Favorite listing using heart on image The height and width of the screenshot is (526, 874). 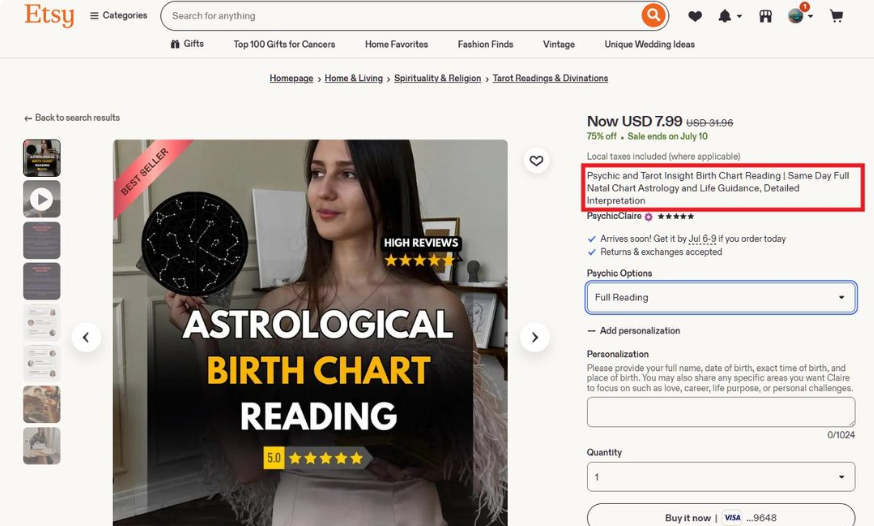[536, 160]
